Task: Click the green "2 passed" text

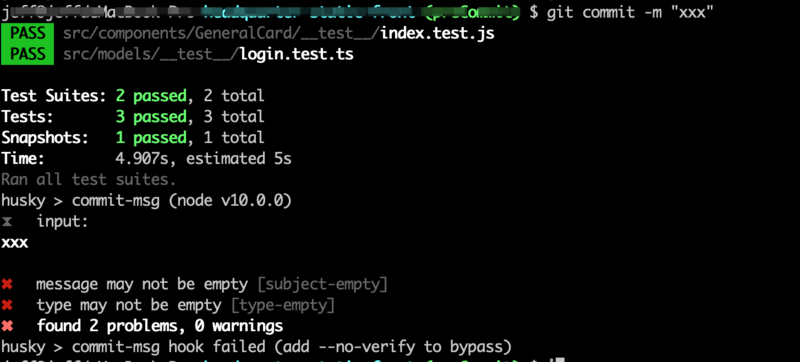Action: point(151,96)
